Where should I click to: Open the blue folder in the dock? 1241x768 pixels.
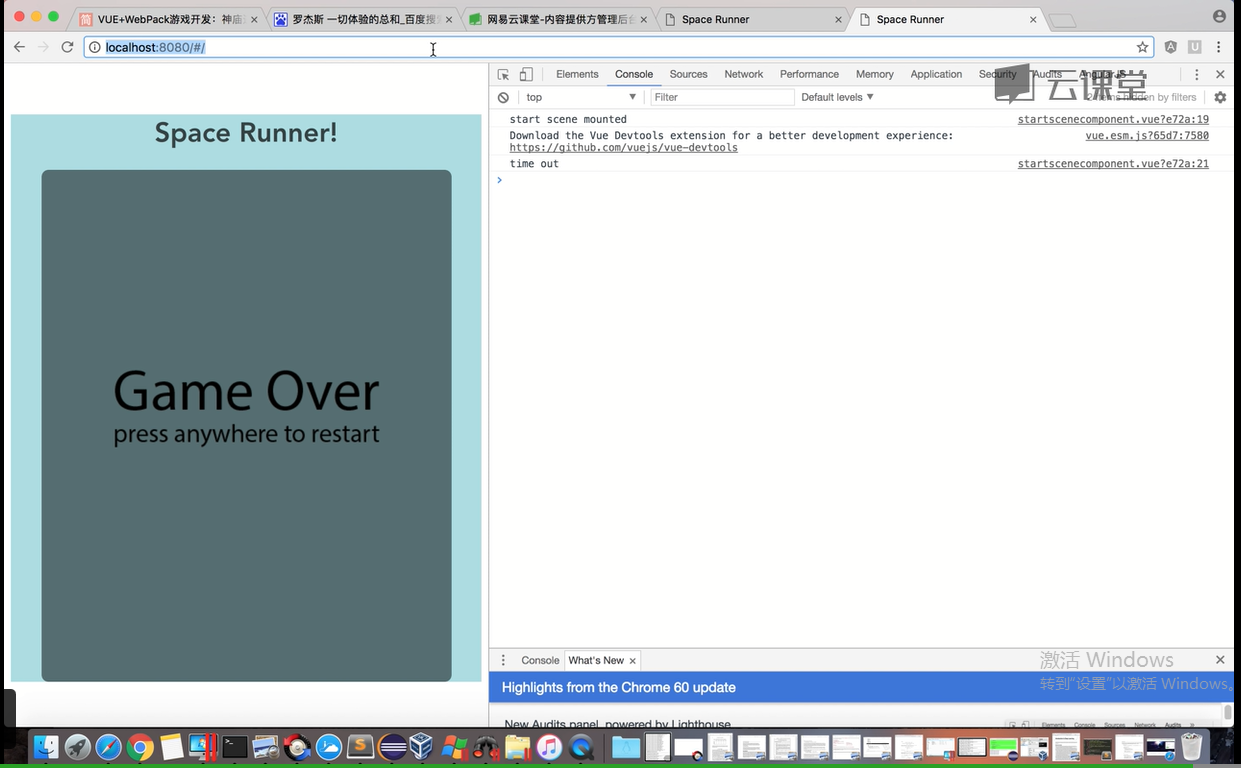[626, 746]
